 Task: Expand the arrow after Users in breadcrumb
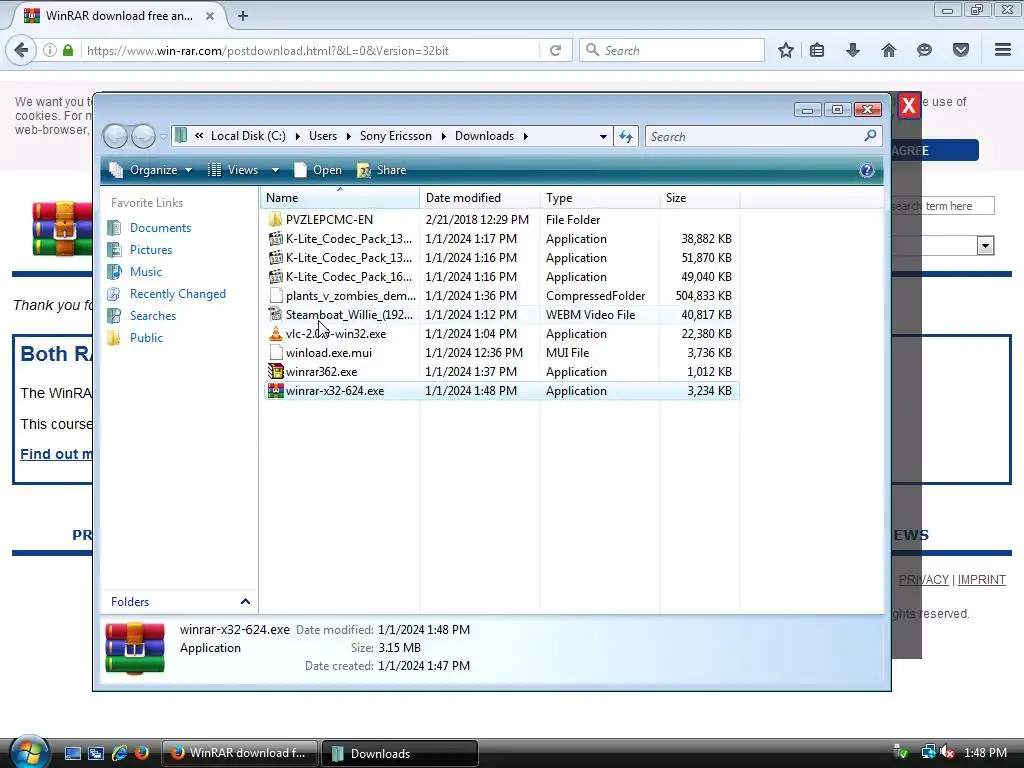coord(348,136)
